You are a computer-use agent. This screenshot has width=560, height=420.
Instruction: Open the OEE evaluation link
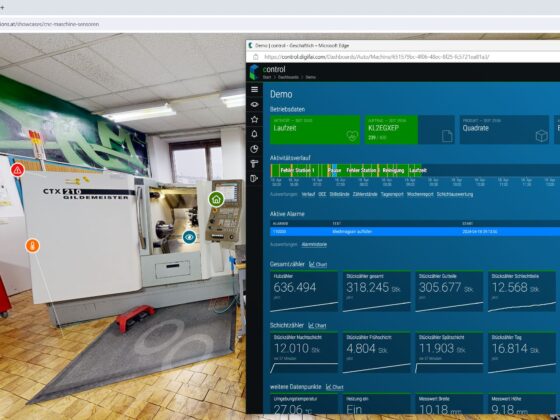322,194
